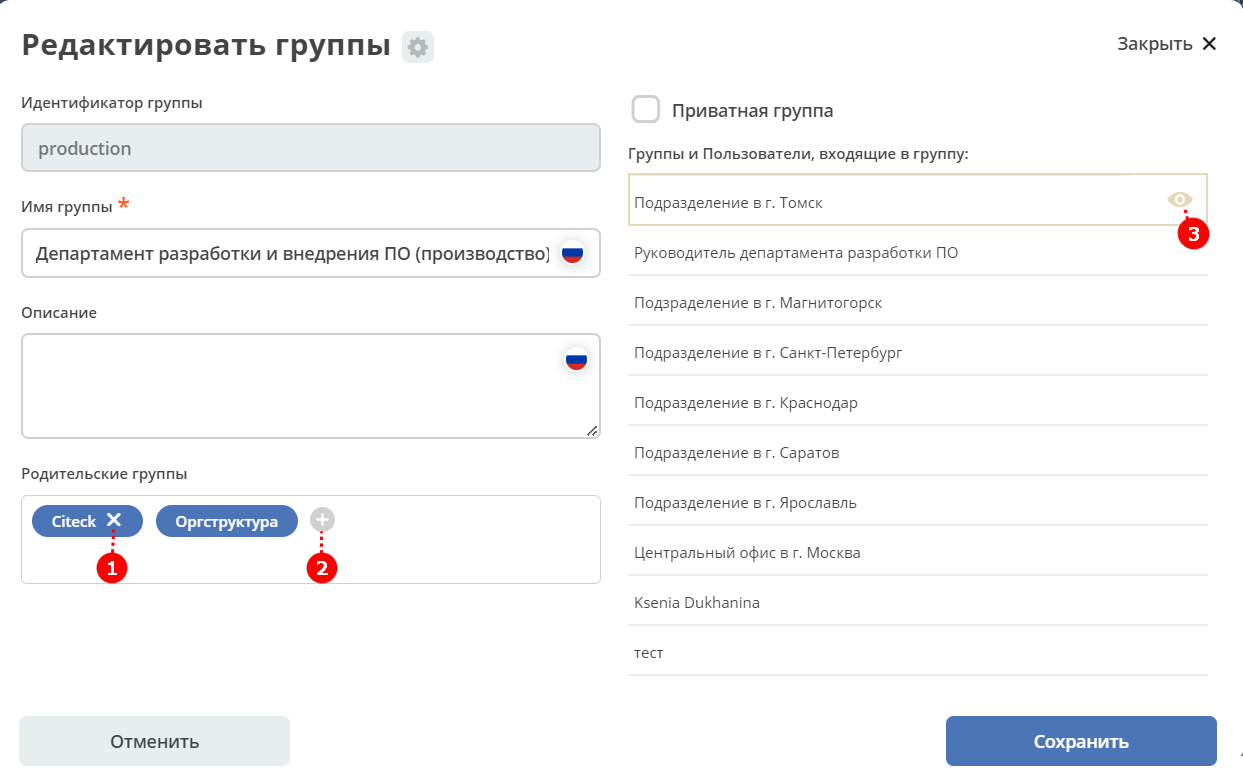Select the Центральный офис в г. Москва item
This screenshot has height=779, width=1243.
918,552
